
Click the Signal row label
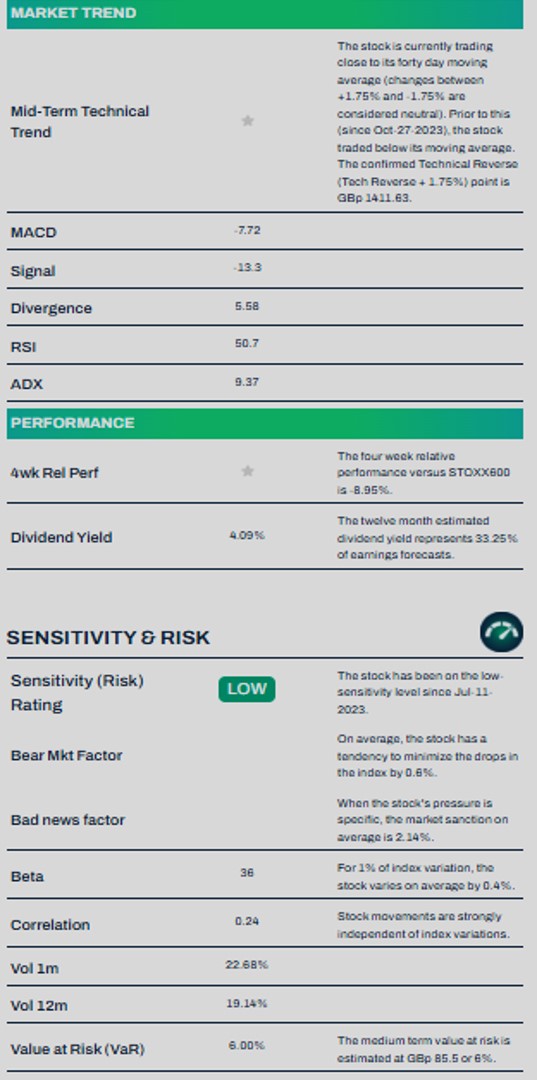pyautogui.click(x=33, y=271)
